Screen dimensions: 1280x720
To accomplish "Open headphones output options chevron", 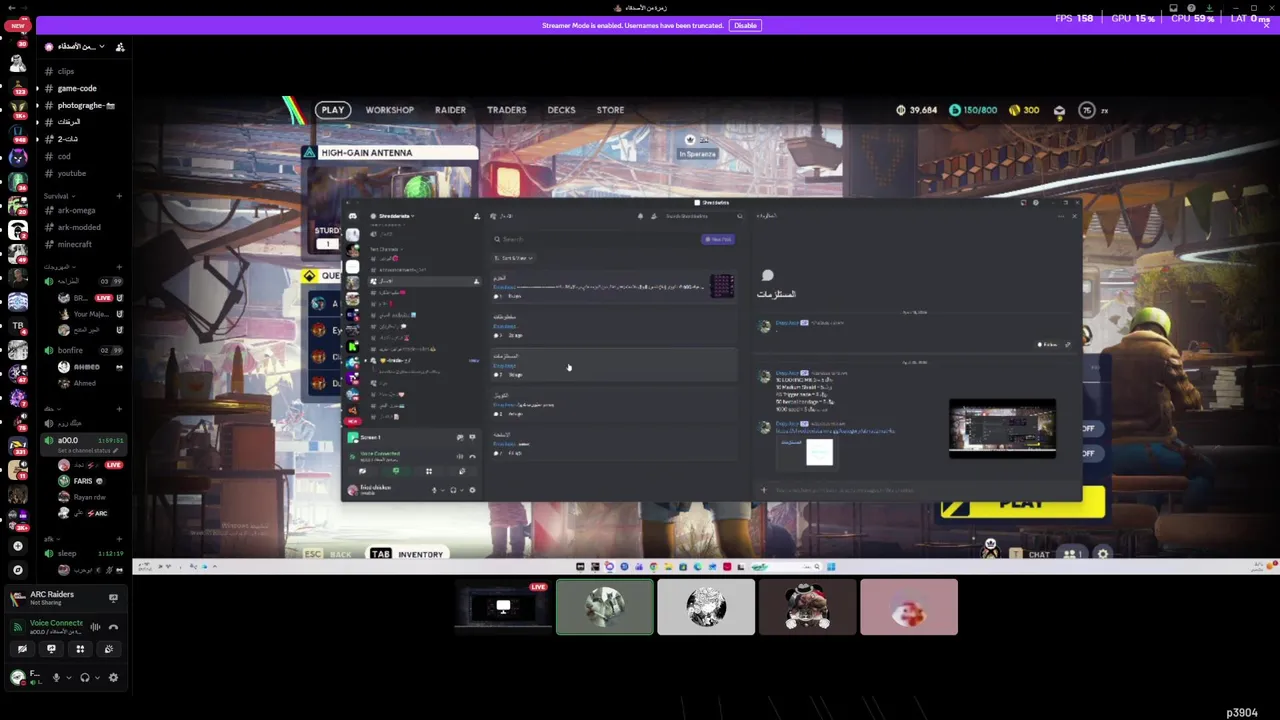I will (97, 677).
